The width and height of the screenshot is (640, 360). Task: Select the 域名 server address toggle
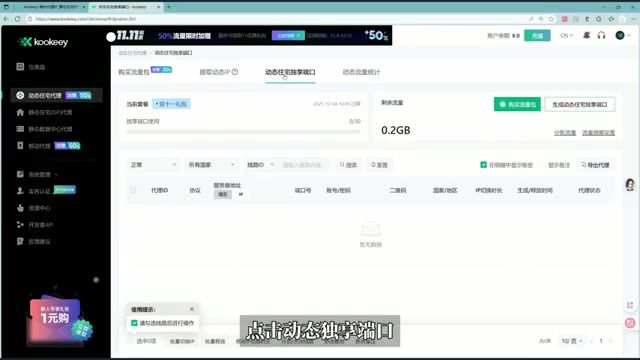pos(223,194)
